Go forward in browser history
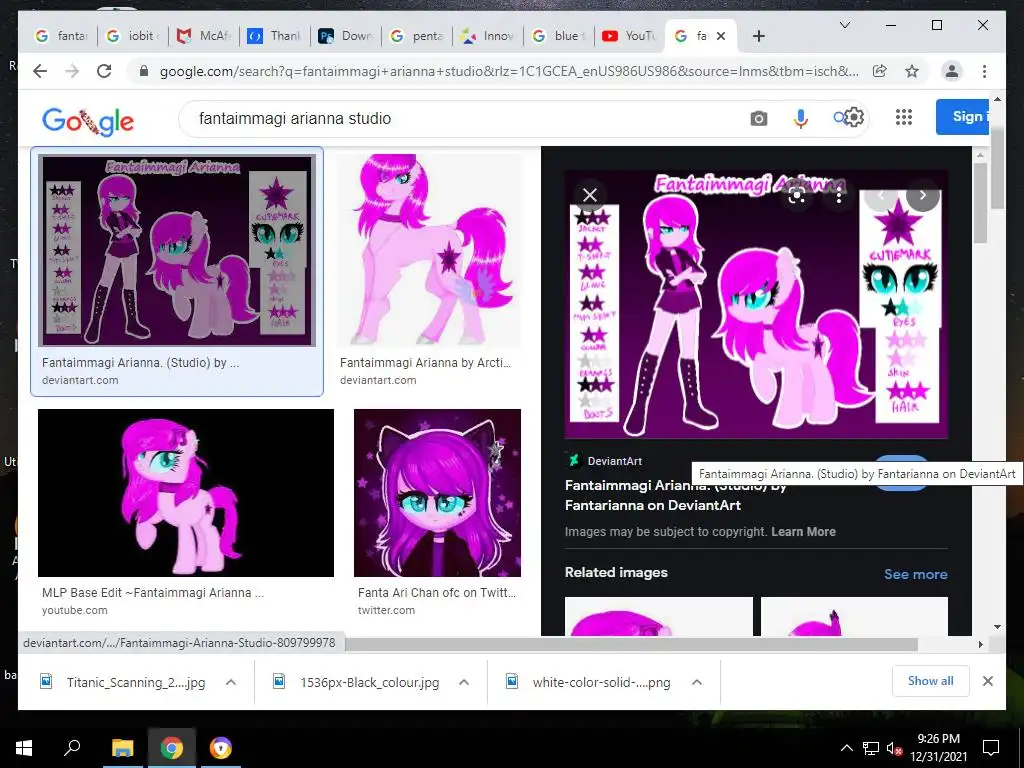The image size is (1024, 768). coord(72,71)
